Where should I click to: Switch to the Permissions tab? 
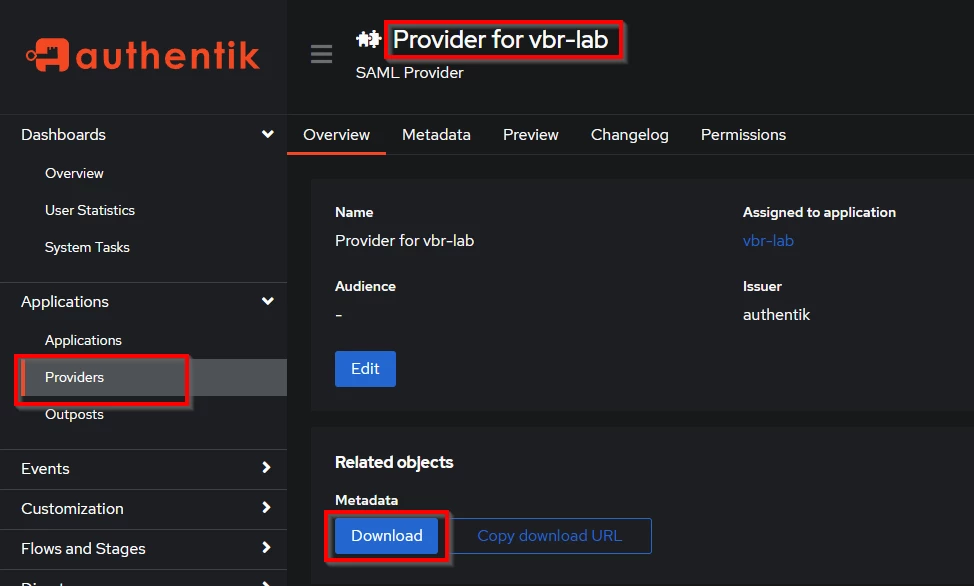coord(743,135)
